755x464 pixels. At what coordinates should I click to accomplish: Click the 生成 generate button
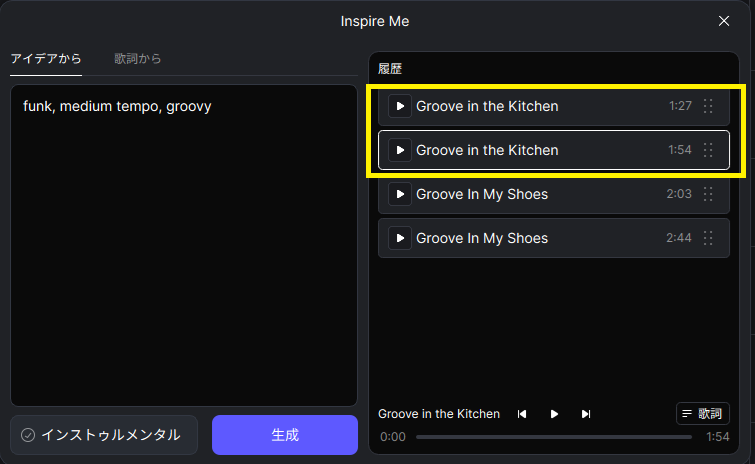[285, 435]
